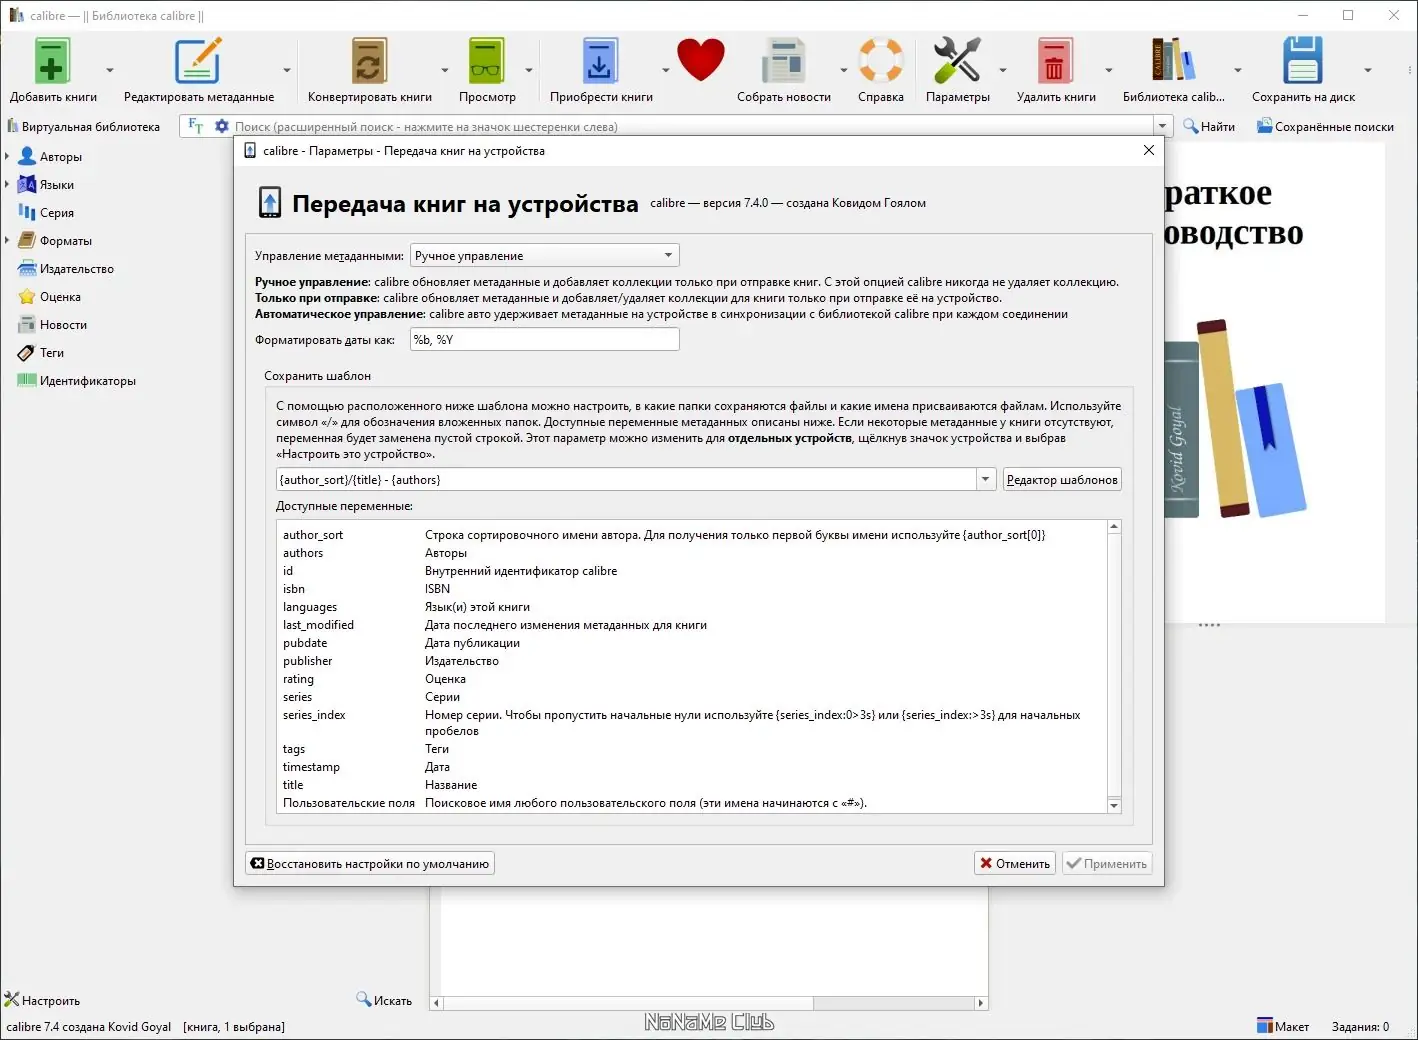
Task: Click the variables list scroll-down arrow
Action: pos(1114,805)
